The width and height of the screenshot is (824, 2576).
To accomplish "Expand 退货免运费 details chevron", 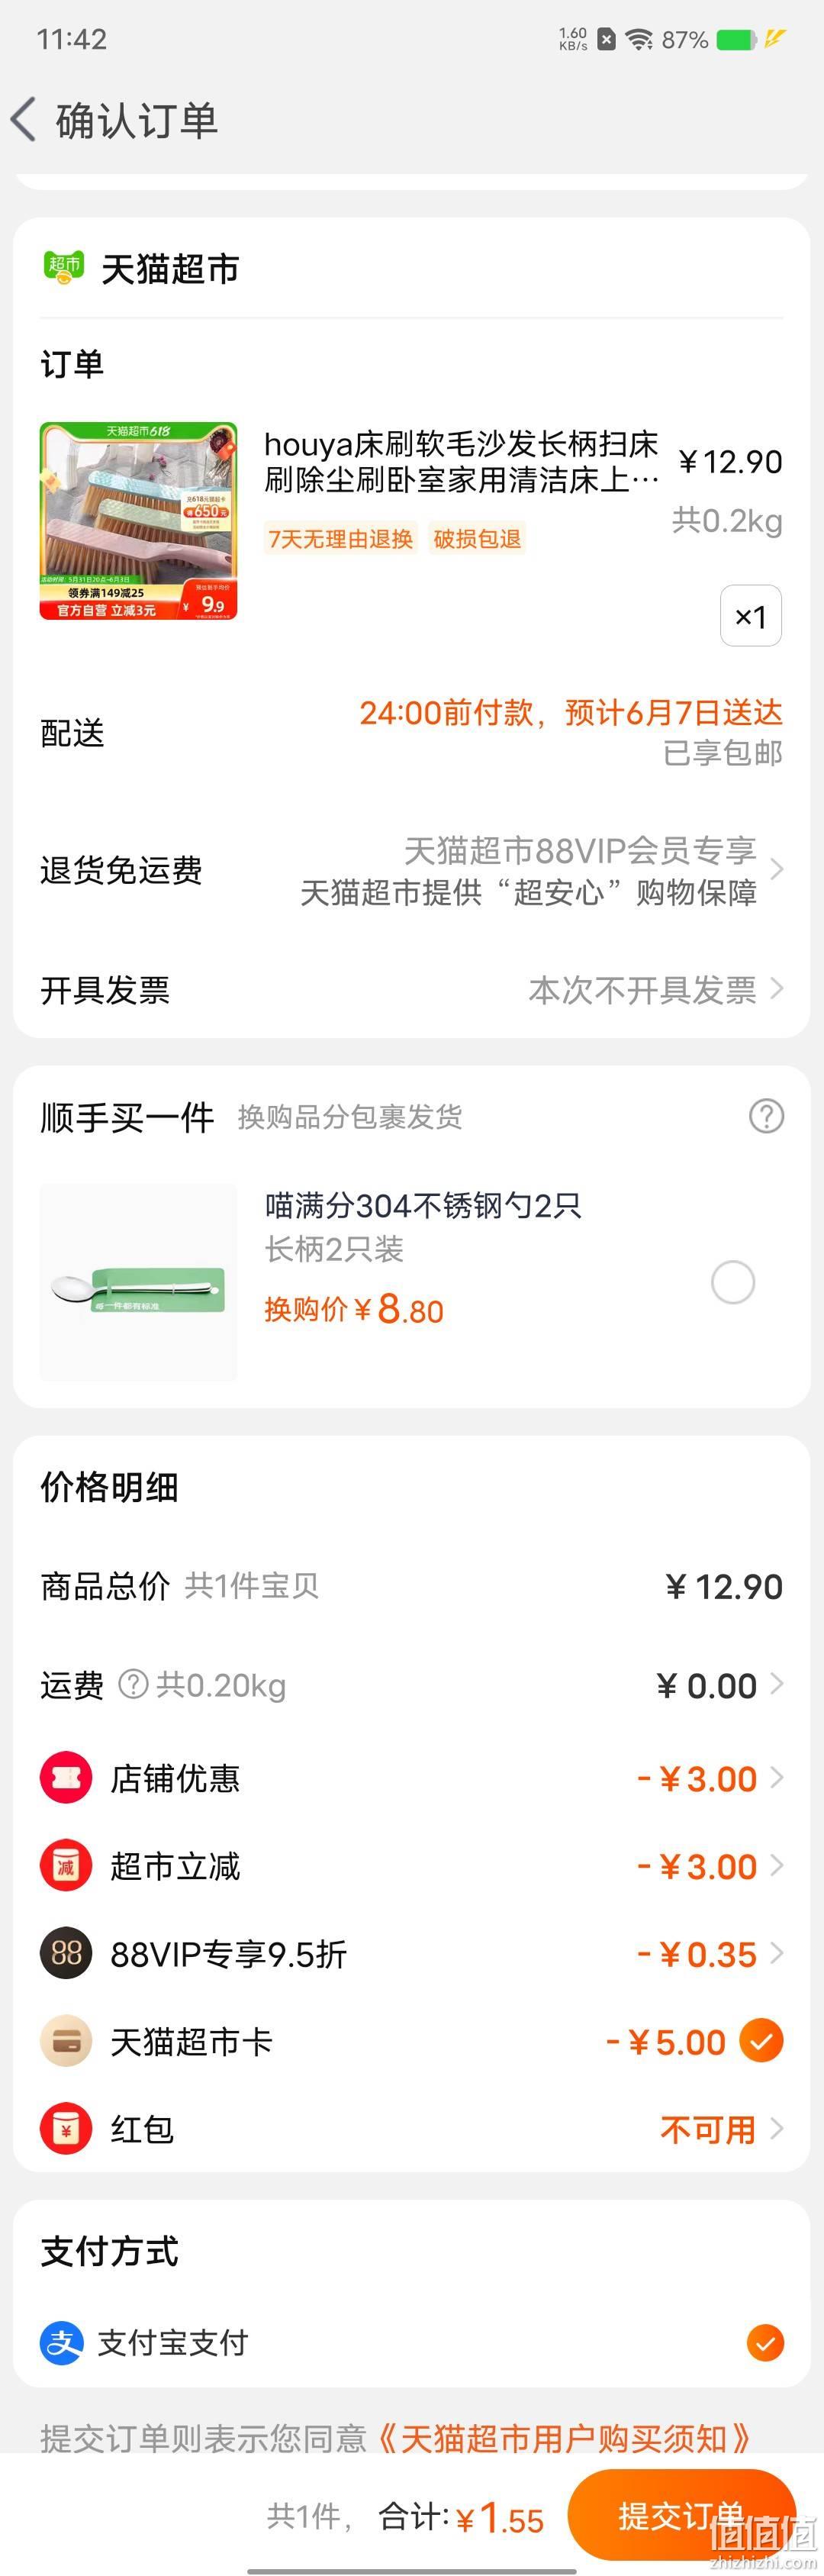I will (777, 870).
